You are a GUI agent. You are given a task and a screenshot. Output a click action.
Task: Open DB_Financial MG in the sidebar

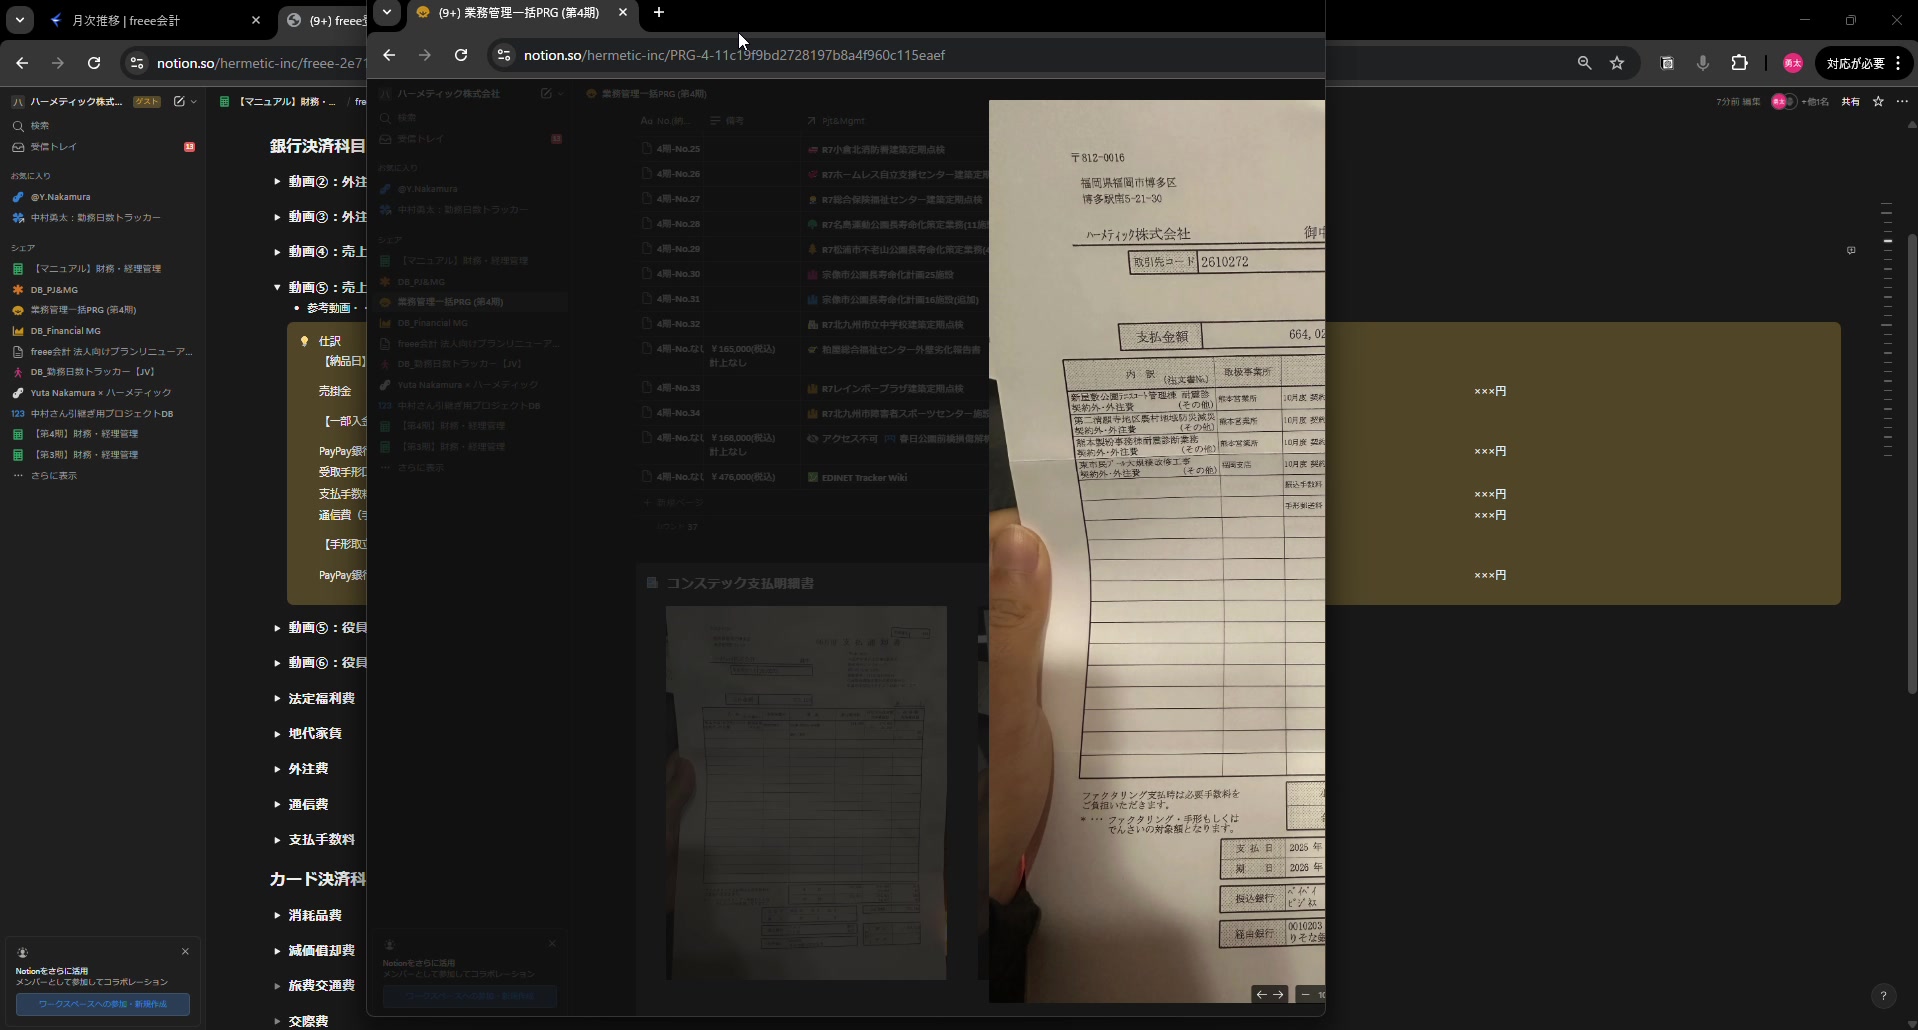[x=65, y=331]
